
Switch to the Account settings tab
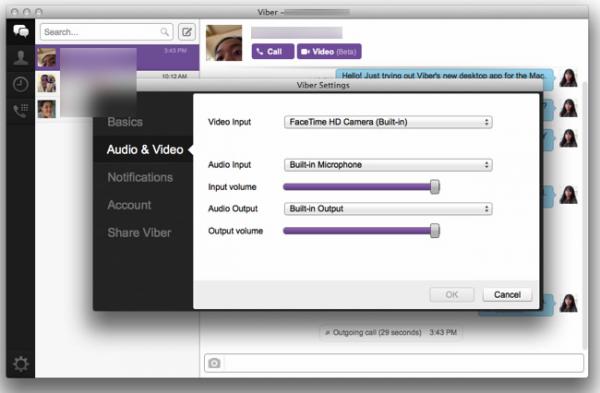tap(129, 205)
